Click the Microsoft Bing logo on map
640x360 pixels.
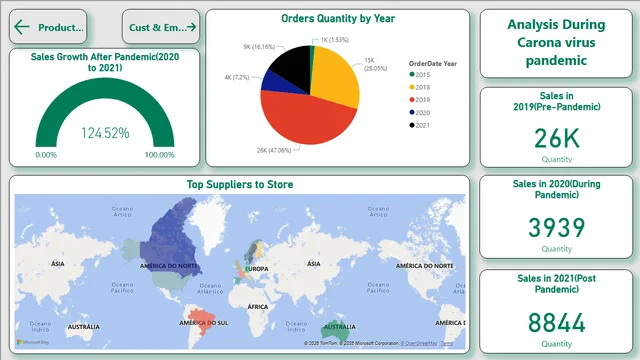pyautogui.click(x=33, y=342)
